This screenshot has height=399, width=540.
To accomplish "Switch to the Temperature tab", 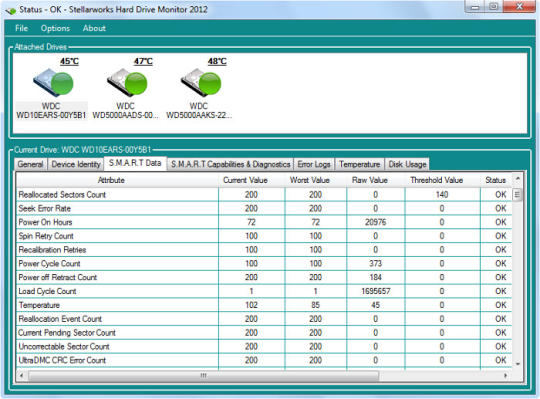I will [x=360, y=164].
